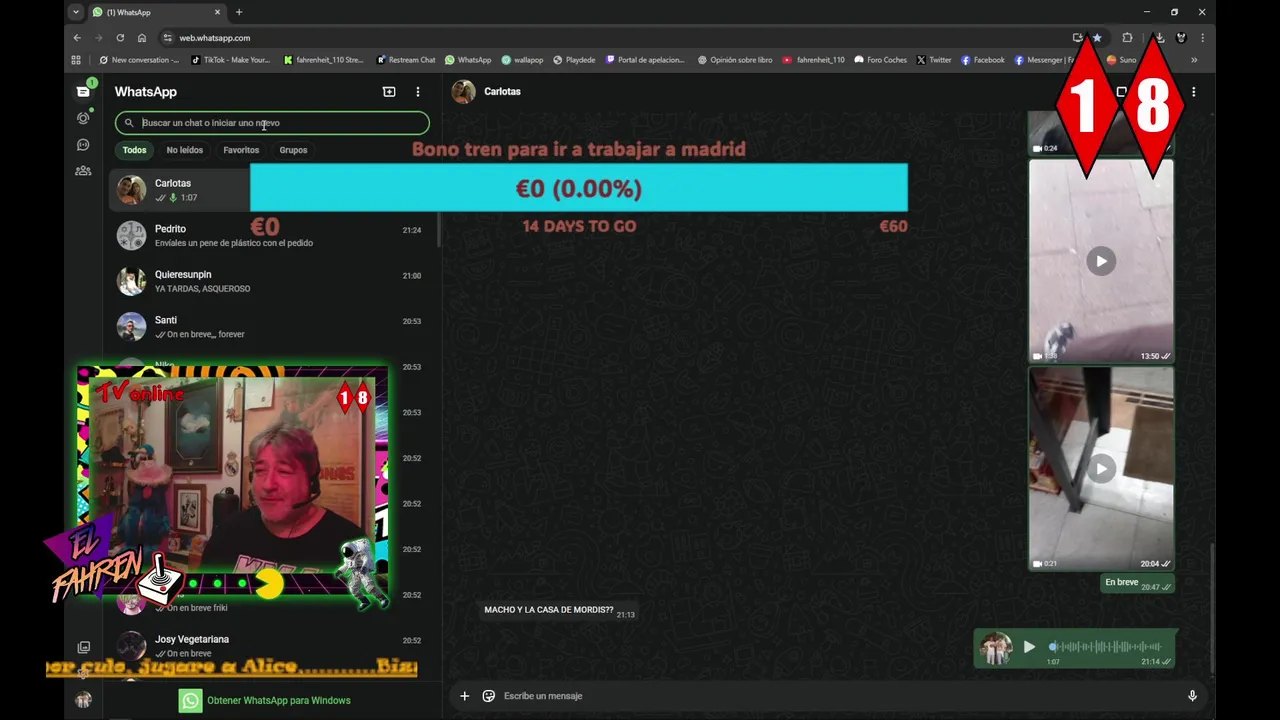Click the microphone voice record icon

tap(1192, 696)
